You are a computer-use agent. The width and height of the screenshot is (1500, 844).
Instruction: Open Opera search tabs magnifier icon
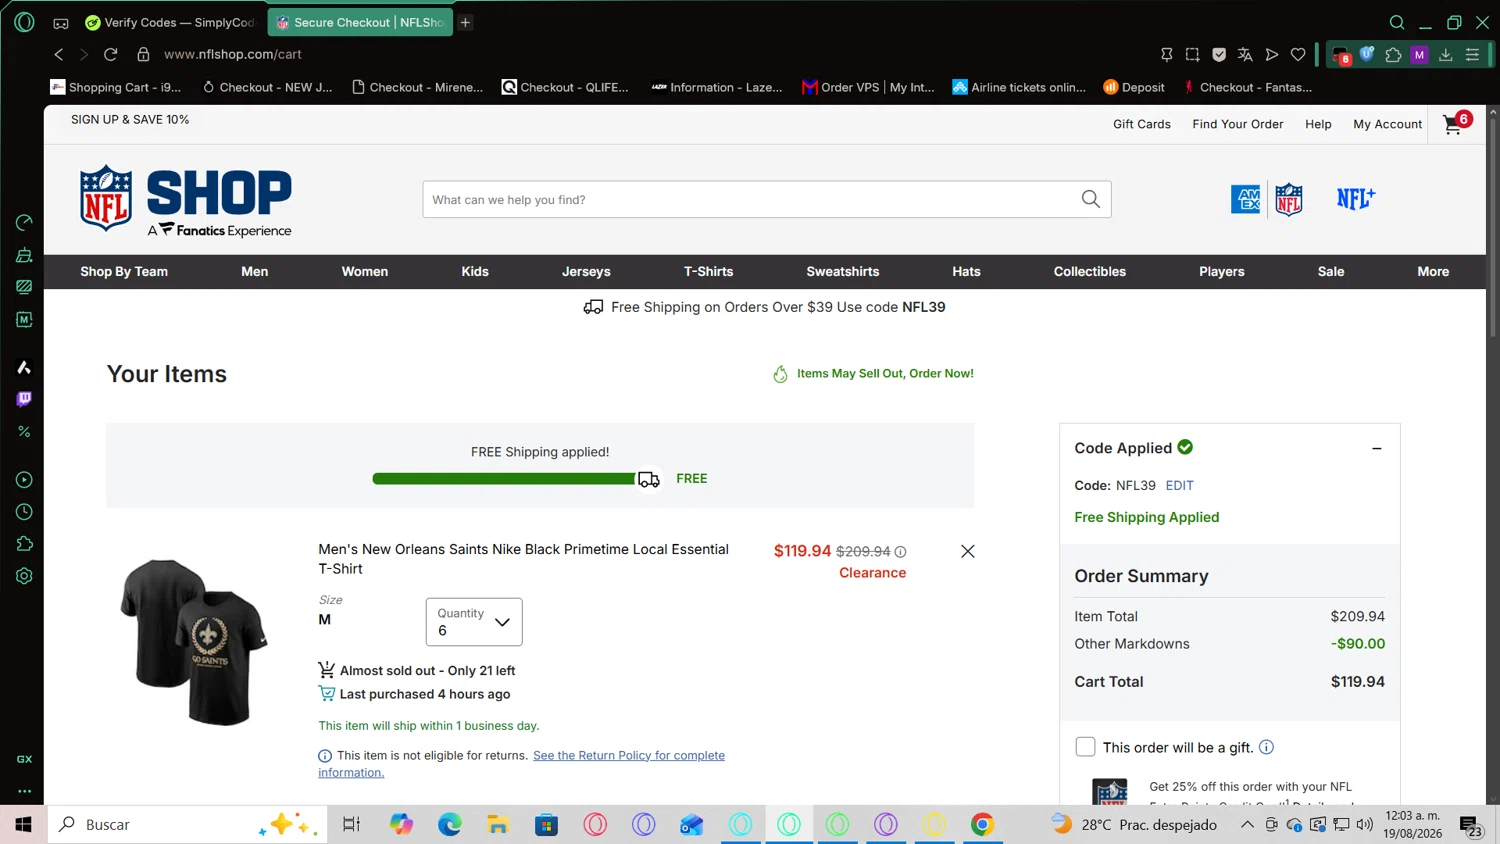(x=1397, y=22)
